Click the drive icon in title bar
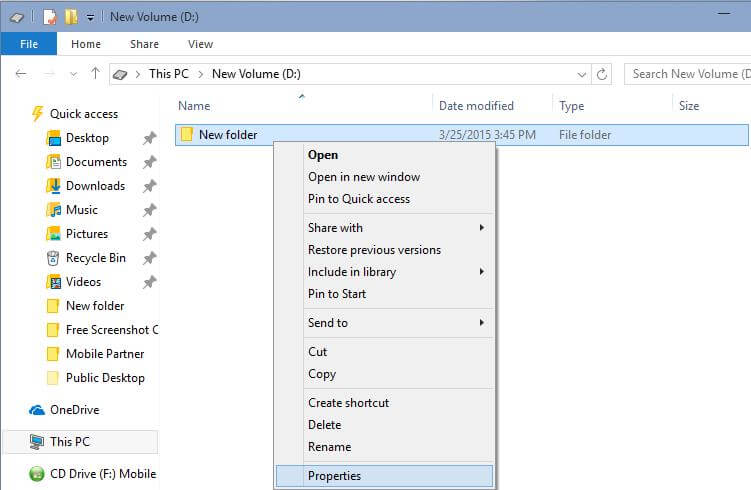The width and height of the screenshot is (751, 490). tap(17, 17)
